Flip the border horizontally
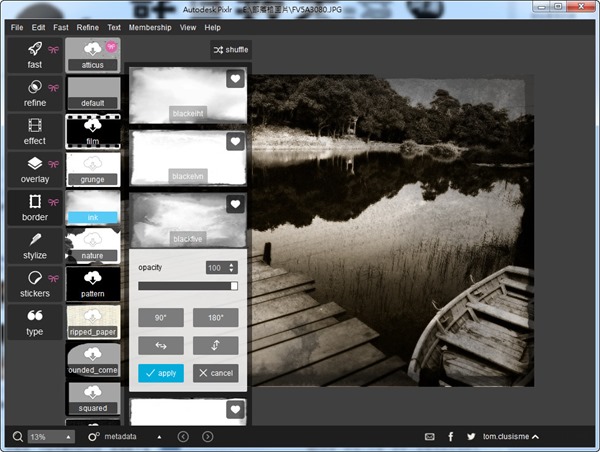600x452 pixels. pyautogui.click(x=160, y=345)
